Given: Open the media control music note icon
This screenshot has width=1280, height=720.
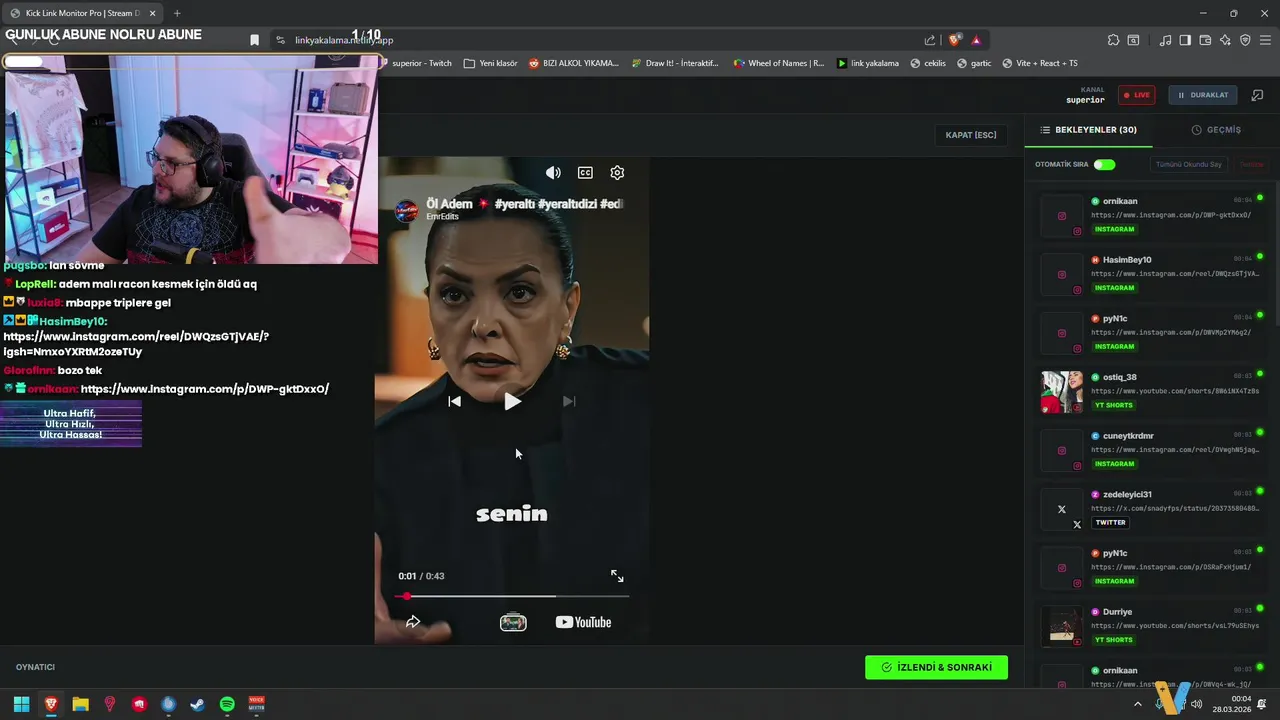Looking at the screenshot, I should (1165, 40).
